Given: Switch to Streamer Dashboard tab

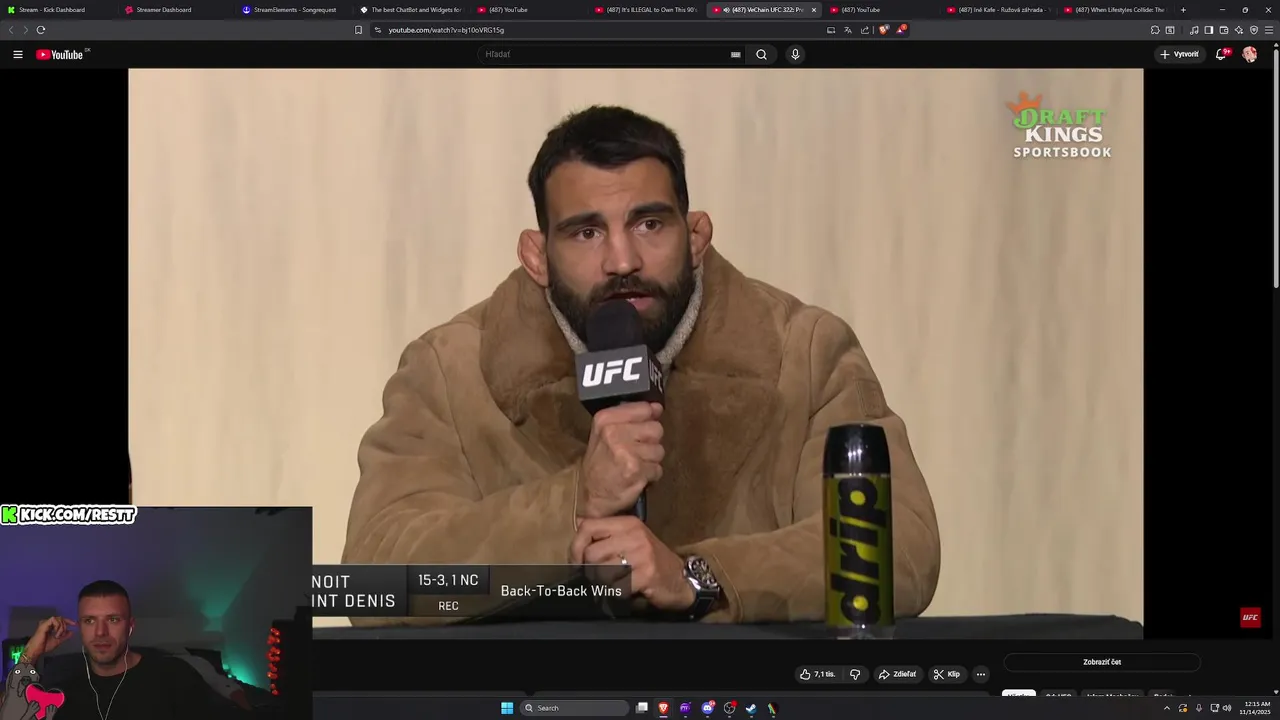Looking at the screenshot, I should click(x=177, y=10).
